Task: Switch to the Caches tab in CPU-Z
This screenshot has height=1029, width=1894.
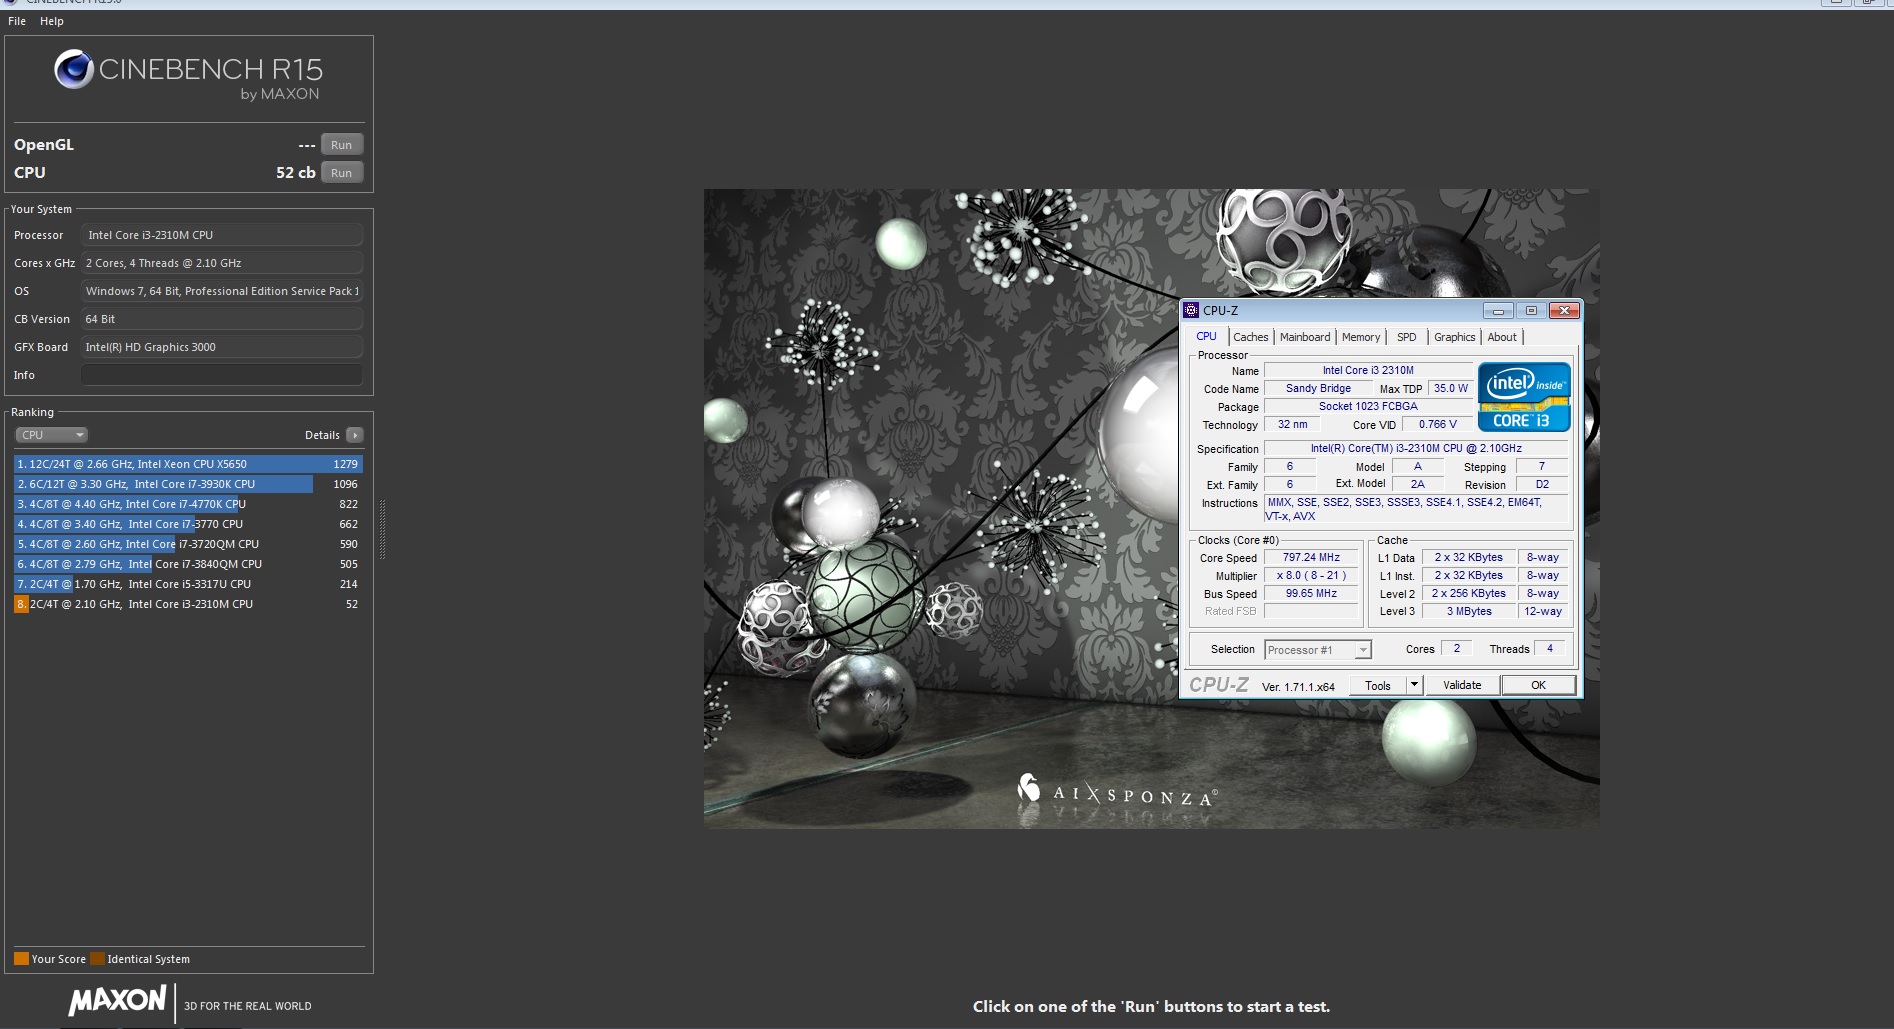Action: (x=1250, y=337)
